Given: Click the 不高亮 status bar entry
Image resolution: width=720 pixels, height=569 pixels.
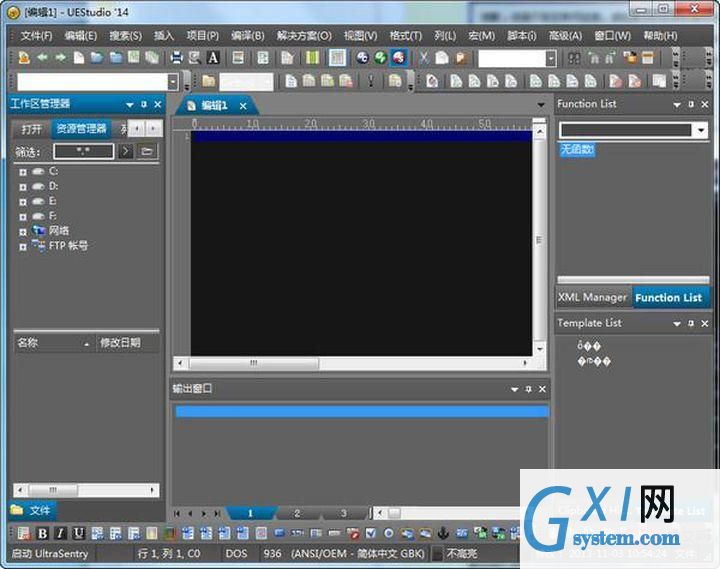Looking at the screenshot, I should pyautogui.click(x=461, y=553).
